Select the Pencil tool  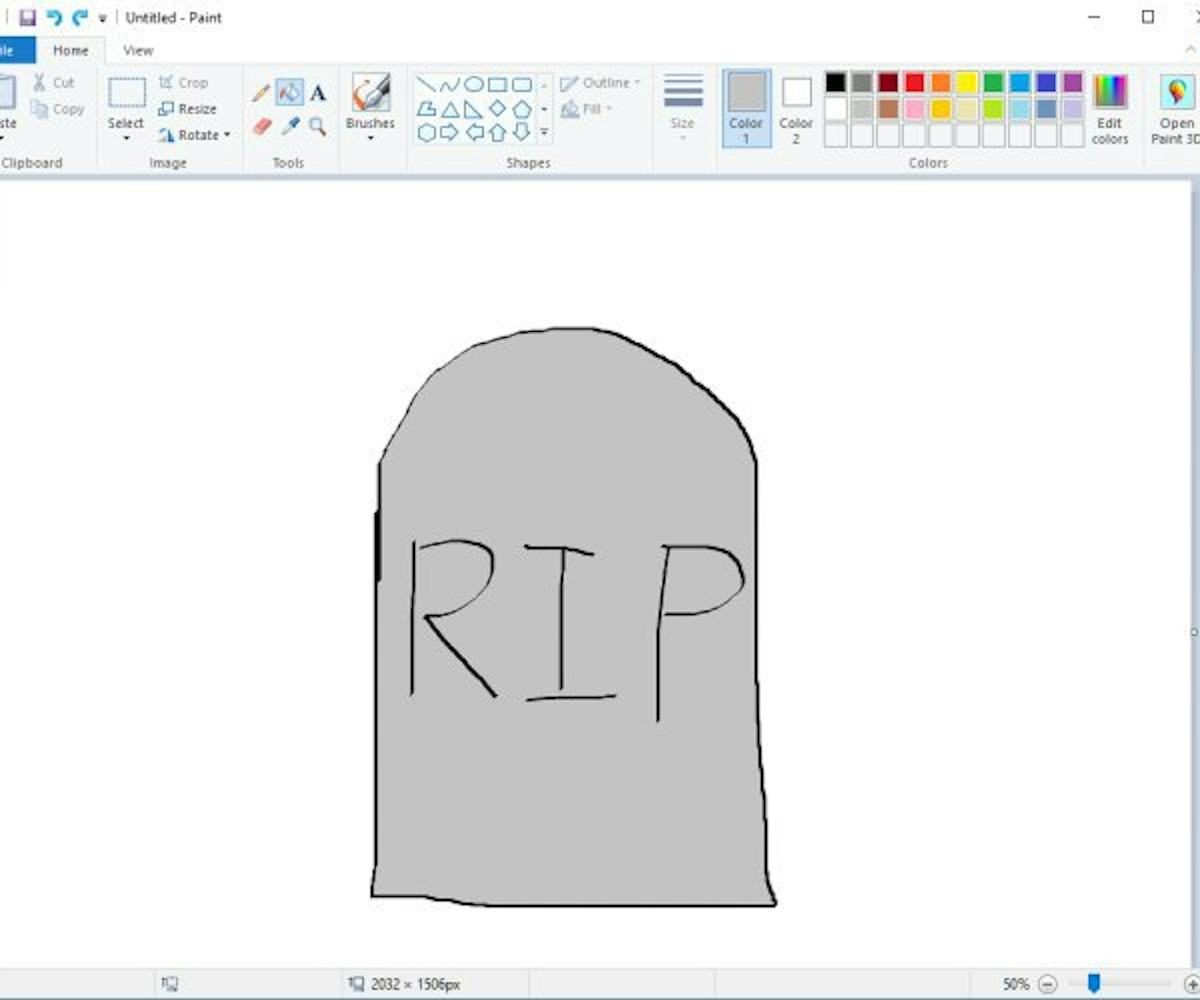pos(261,93)
